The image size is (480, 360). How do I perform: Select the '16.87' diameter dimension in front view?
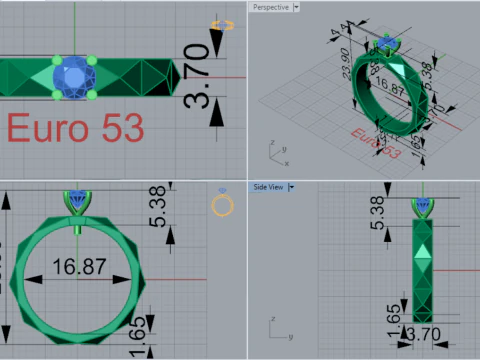pyautogui.click(x=79, y=267)
